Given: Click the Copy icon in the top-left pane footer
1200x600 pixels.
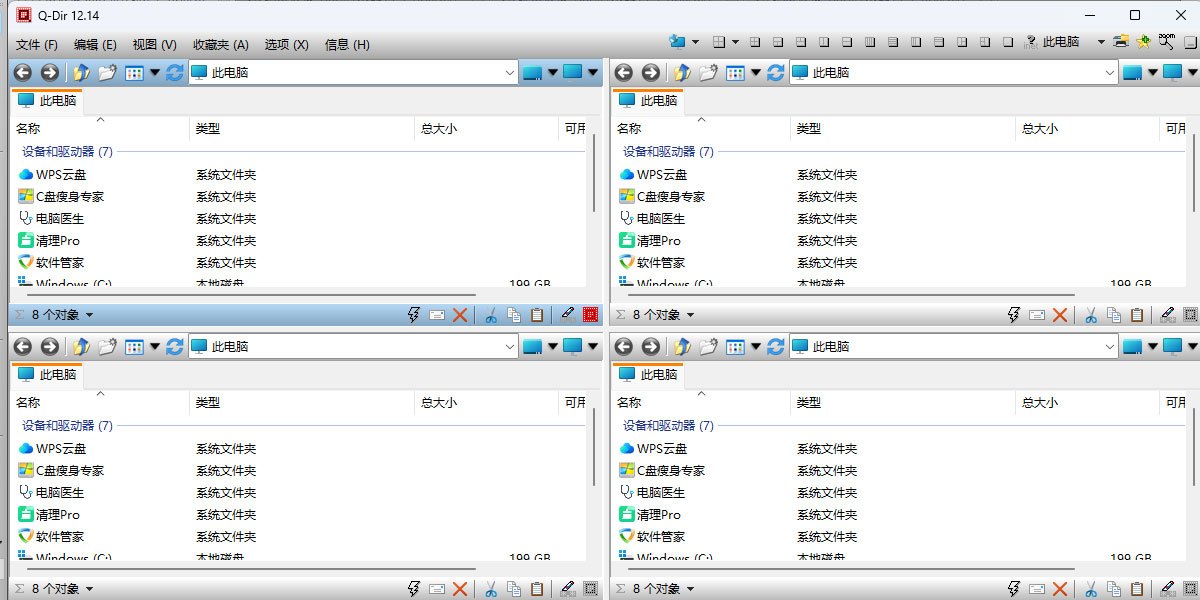Looking at the screenshot, I should pos(515,314).
